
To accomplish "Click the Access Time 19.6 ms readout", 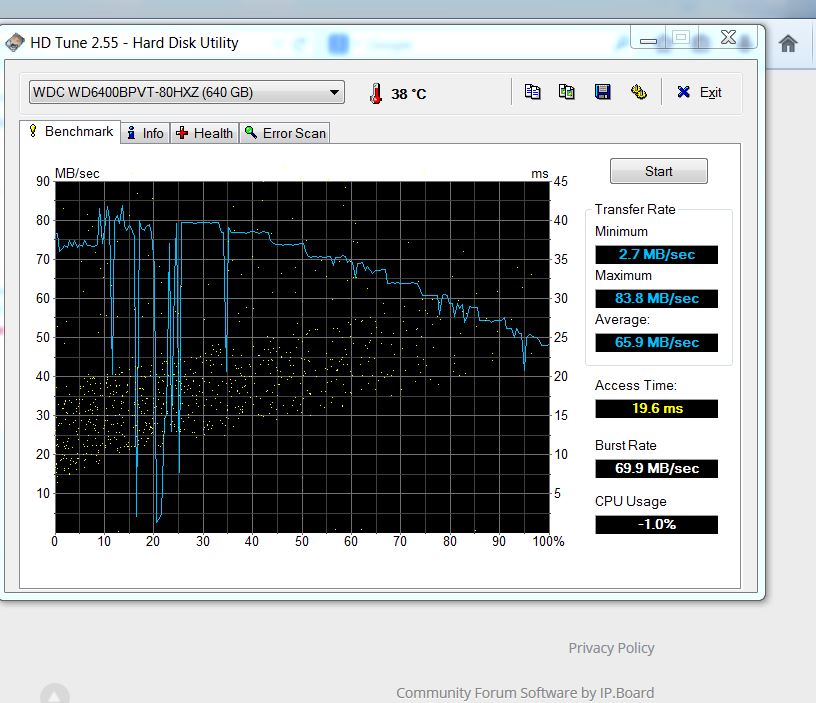I will tap(656, 408).
